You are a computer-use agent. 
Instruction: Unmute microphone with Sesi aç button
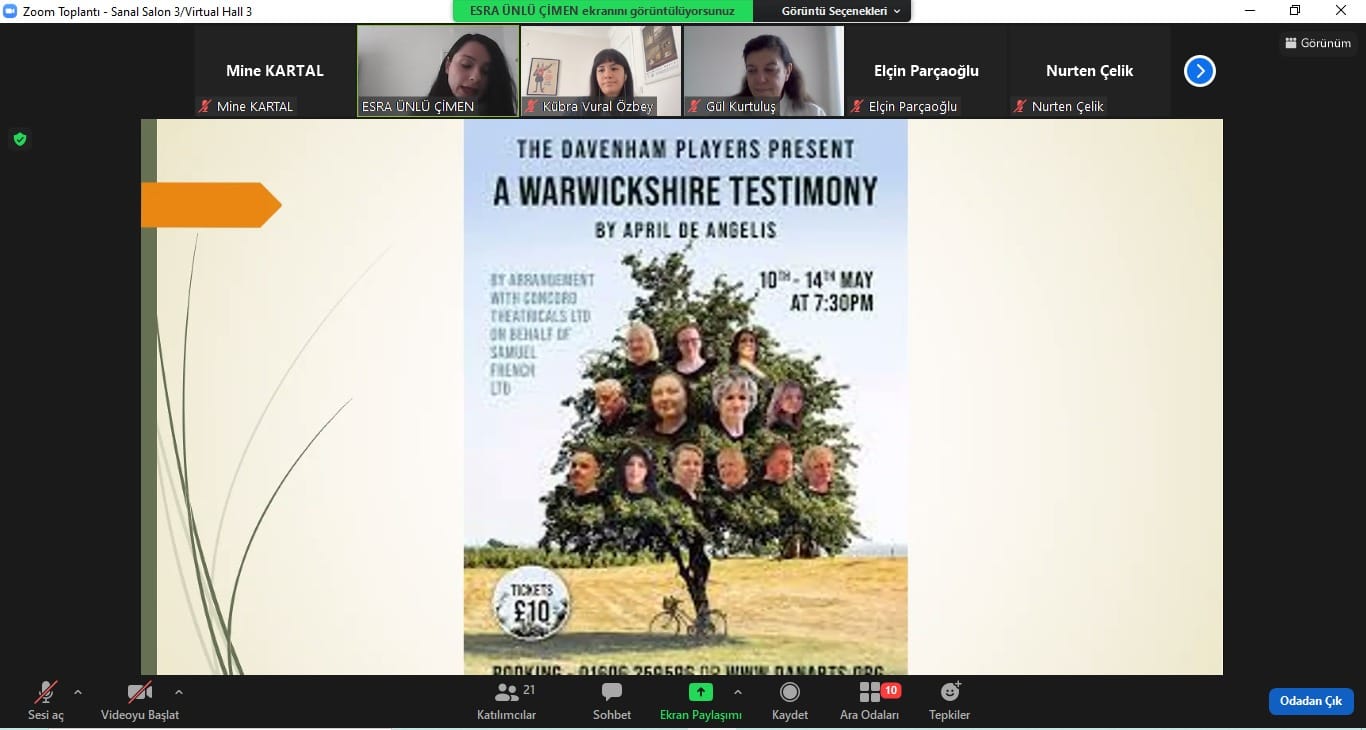(45, 700)
